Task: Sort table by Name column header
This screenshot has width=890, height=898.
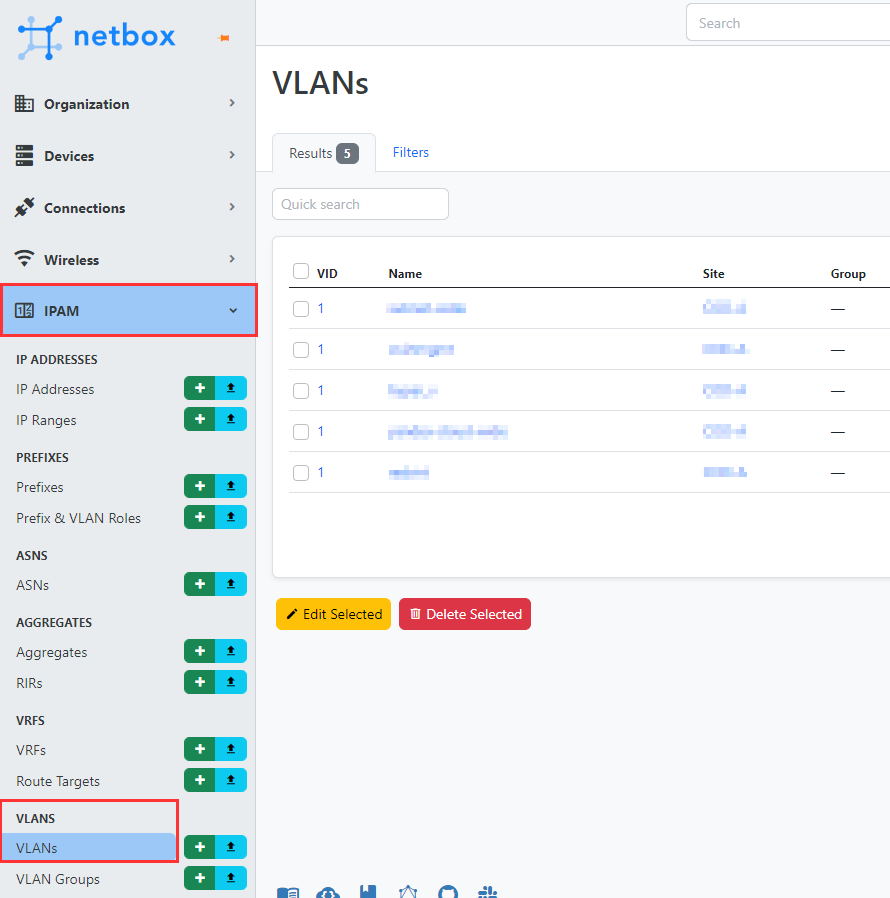Action: [x=405, y=274]
